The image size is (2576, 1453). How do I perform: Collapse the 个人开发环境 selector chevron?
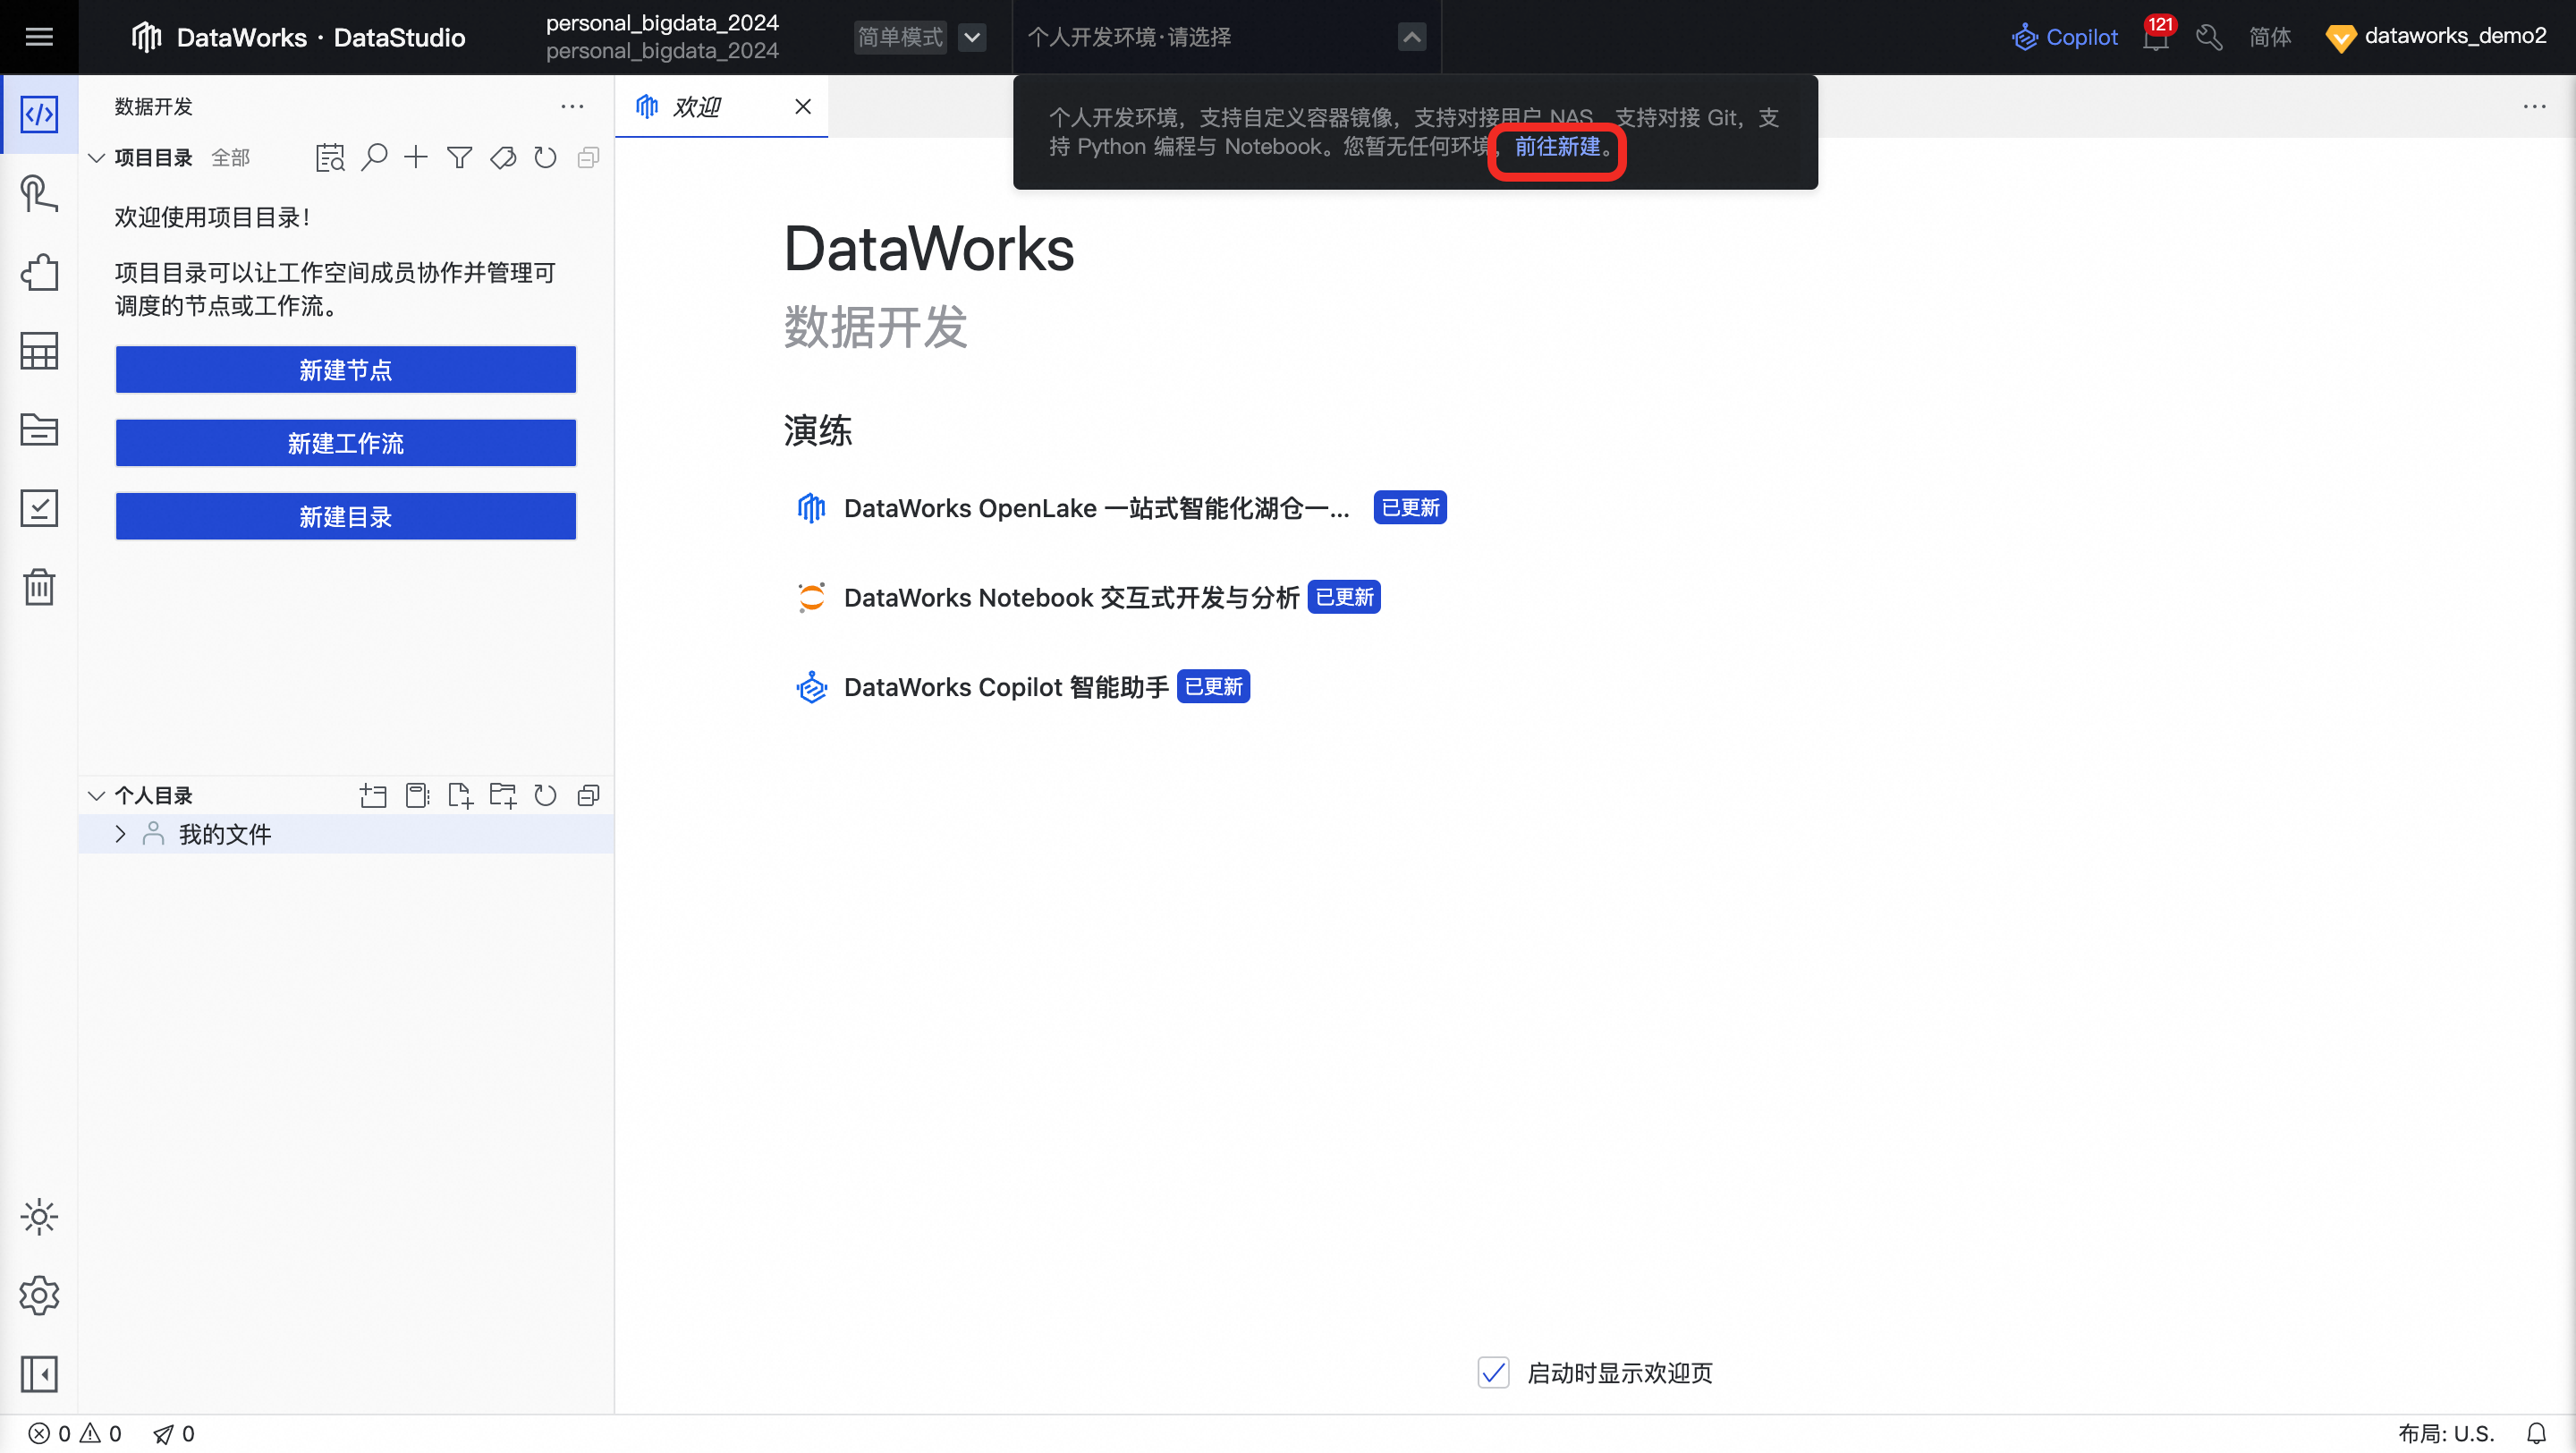[1411, 36]
